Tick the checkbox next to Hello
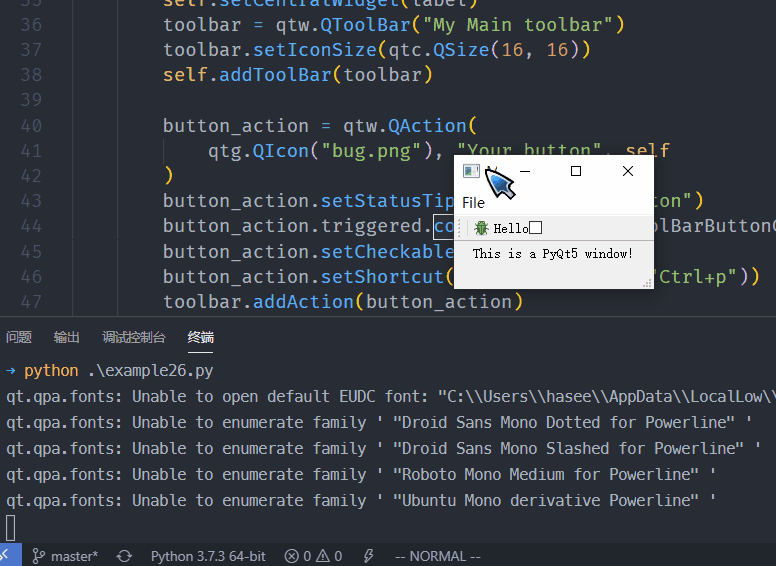Image resolution: width=776 pixels, height=566 pixels. click(536, 229)
